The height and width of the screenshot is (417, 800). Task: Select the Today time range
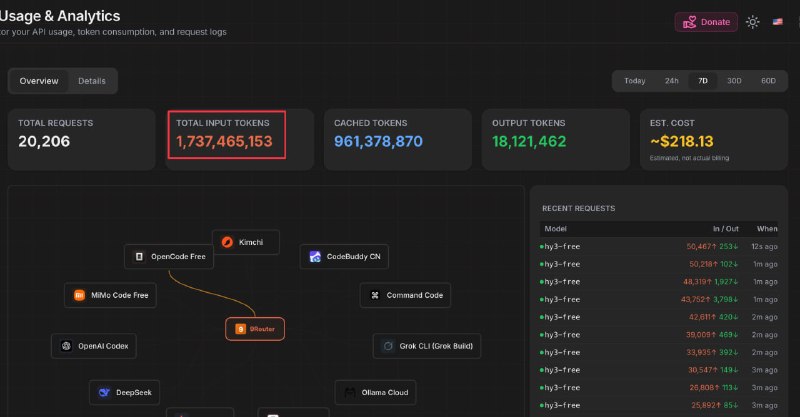click(x=635, y=81)
